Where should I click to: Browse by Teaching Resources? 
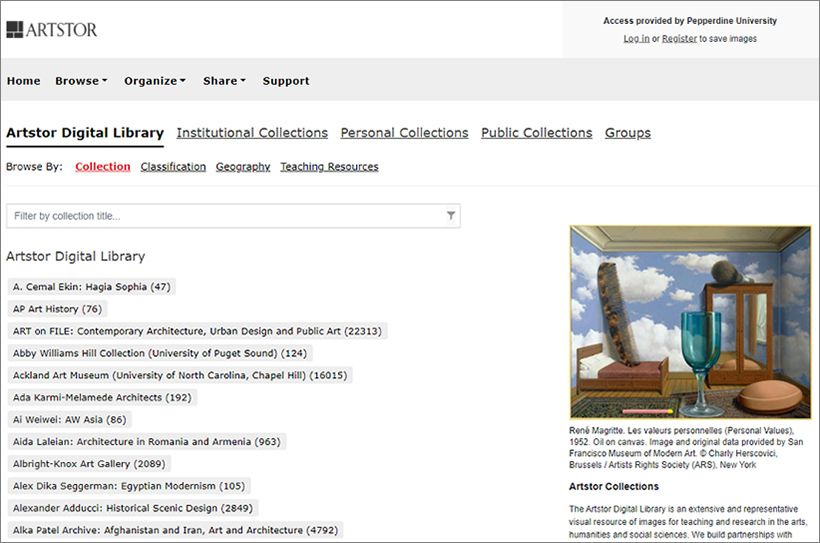329,166
